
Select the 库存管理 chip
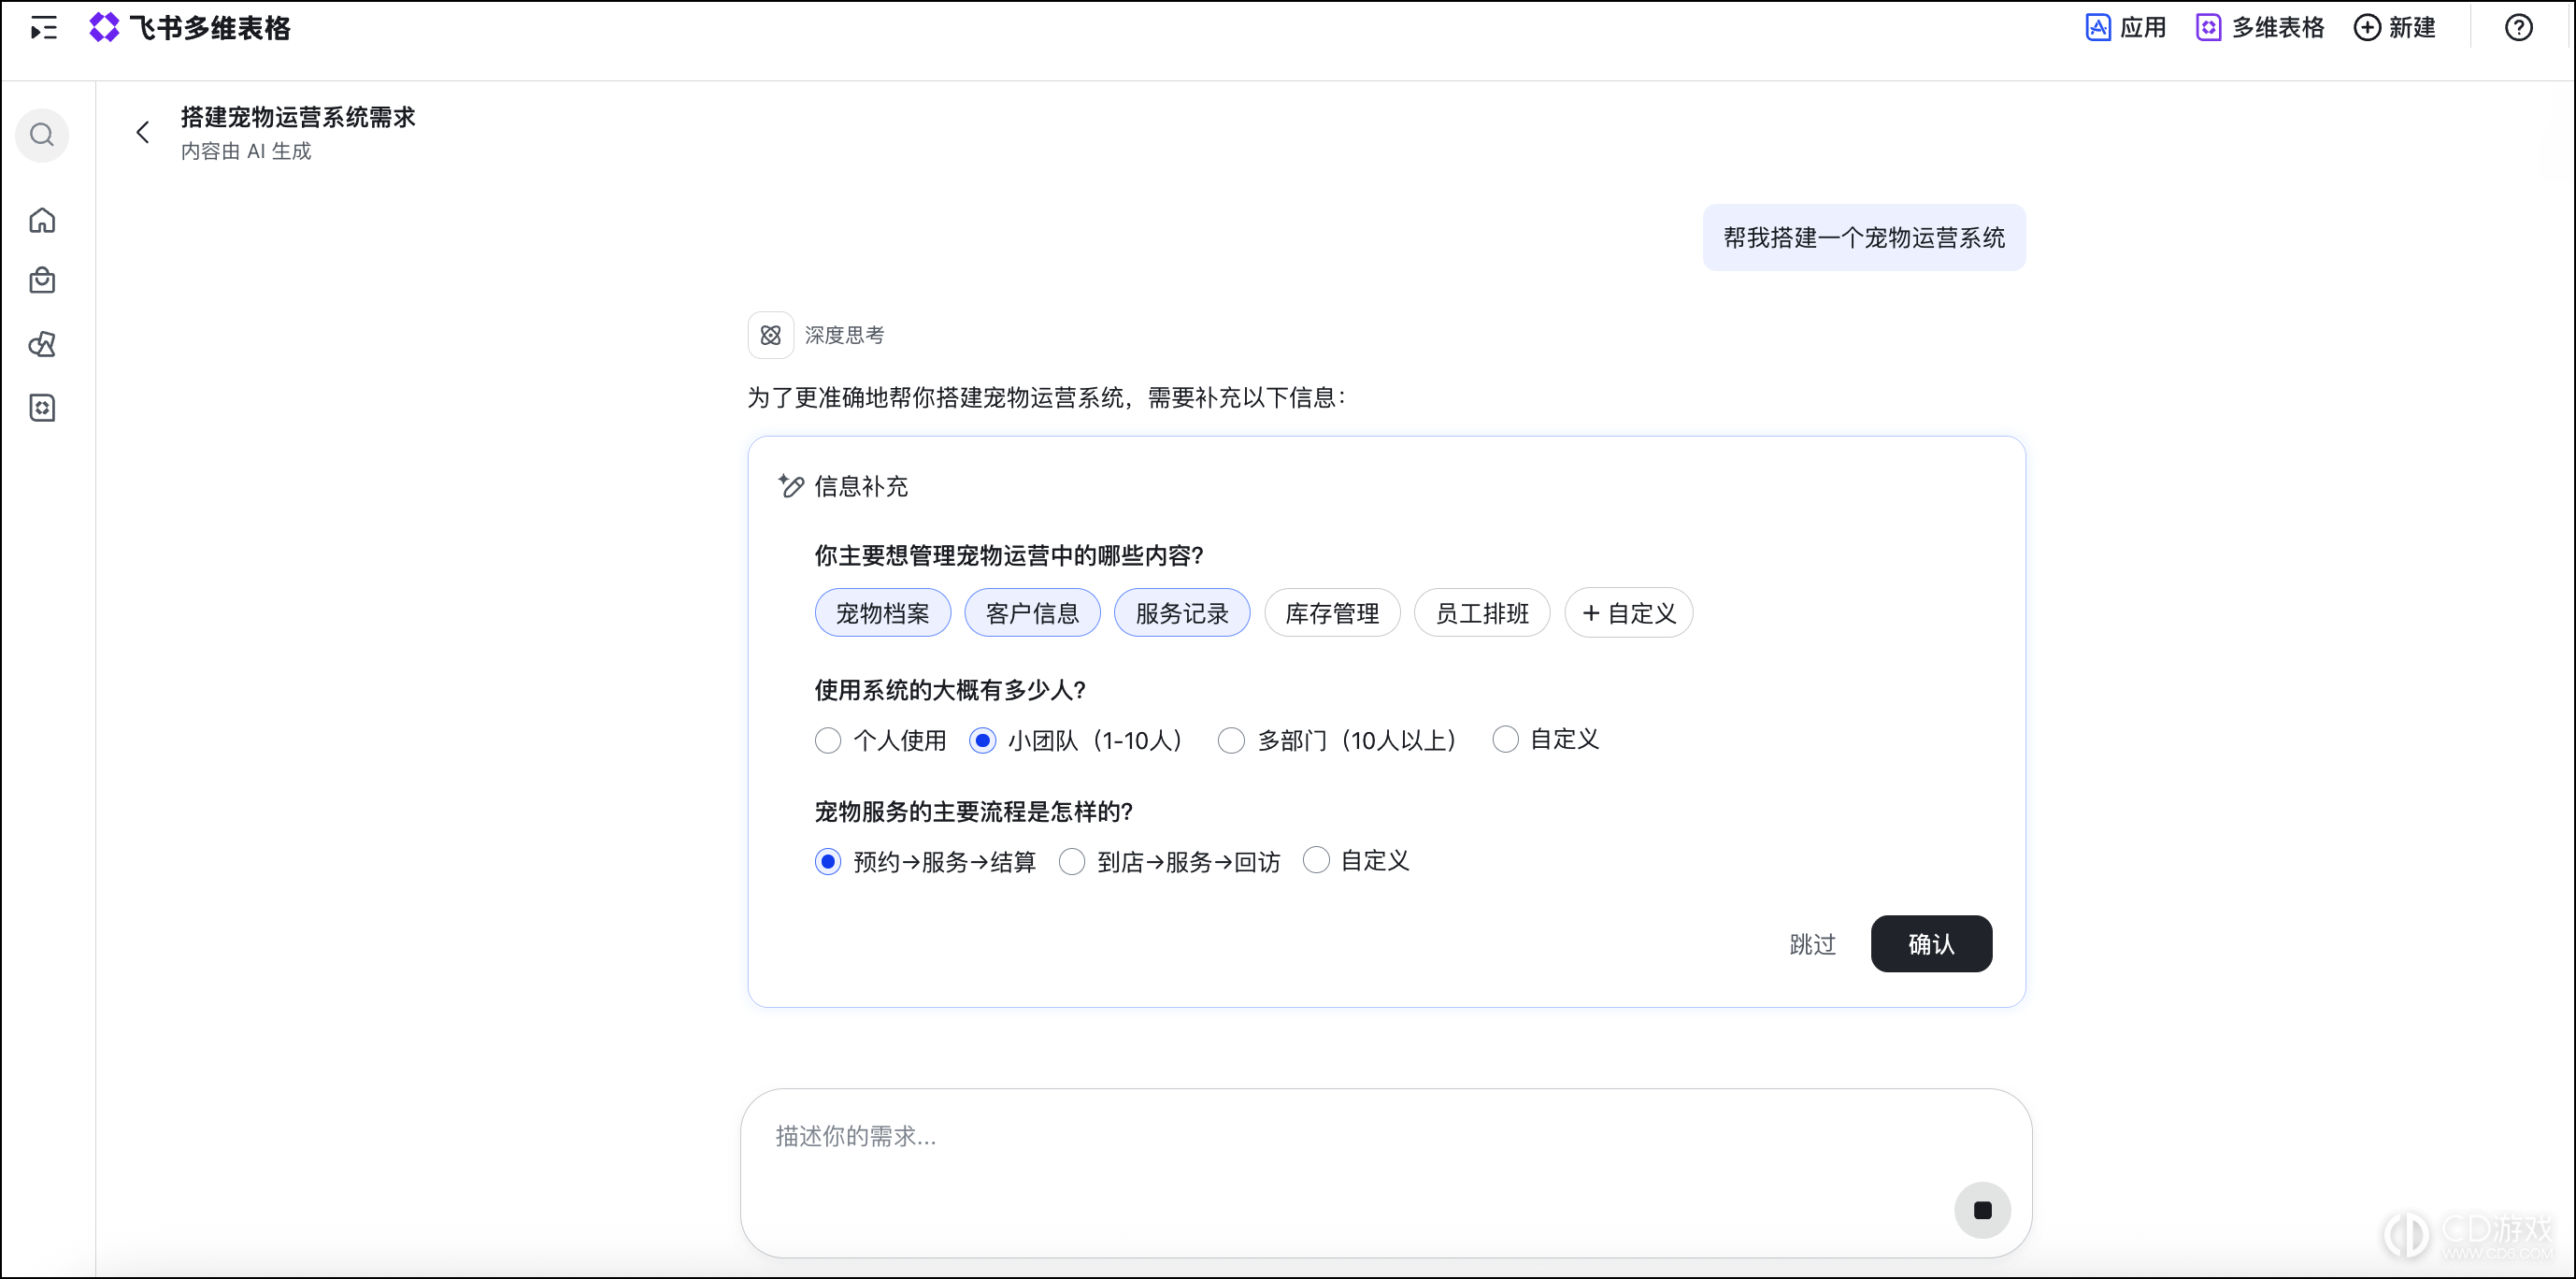[x=1332, y=613]
